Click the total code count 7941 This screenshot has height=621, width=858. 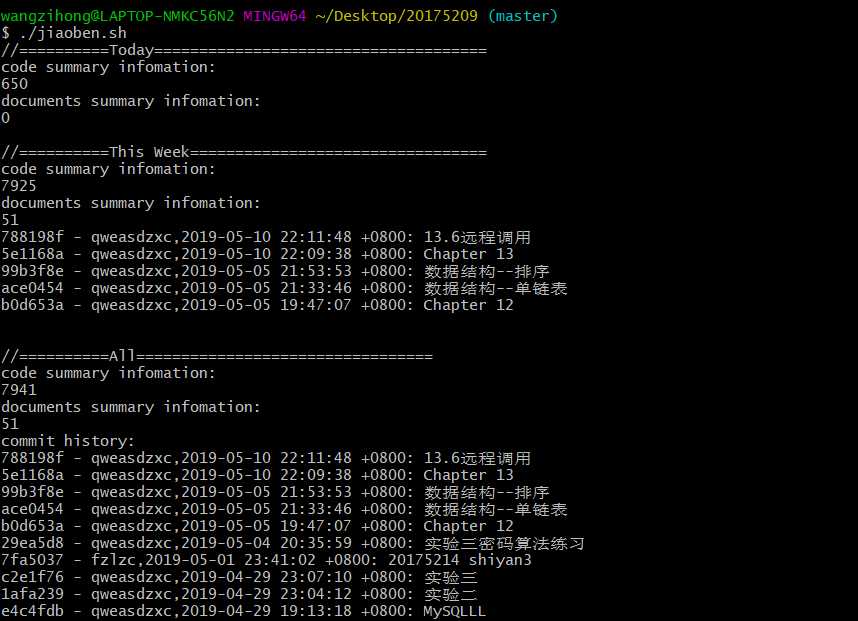(19, 390)
